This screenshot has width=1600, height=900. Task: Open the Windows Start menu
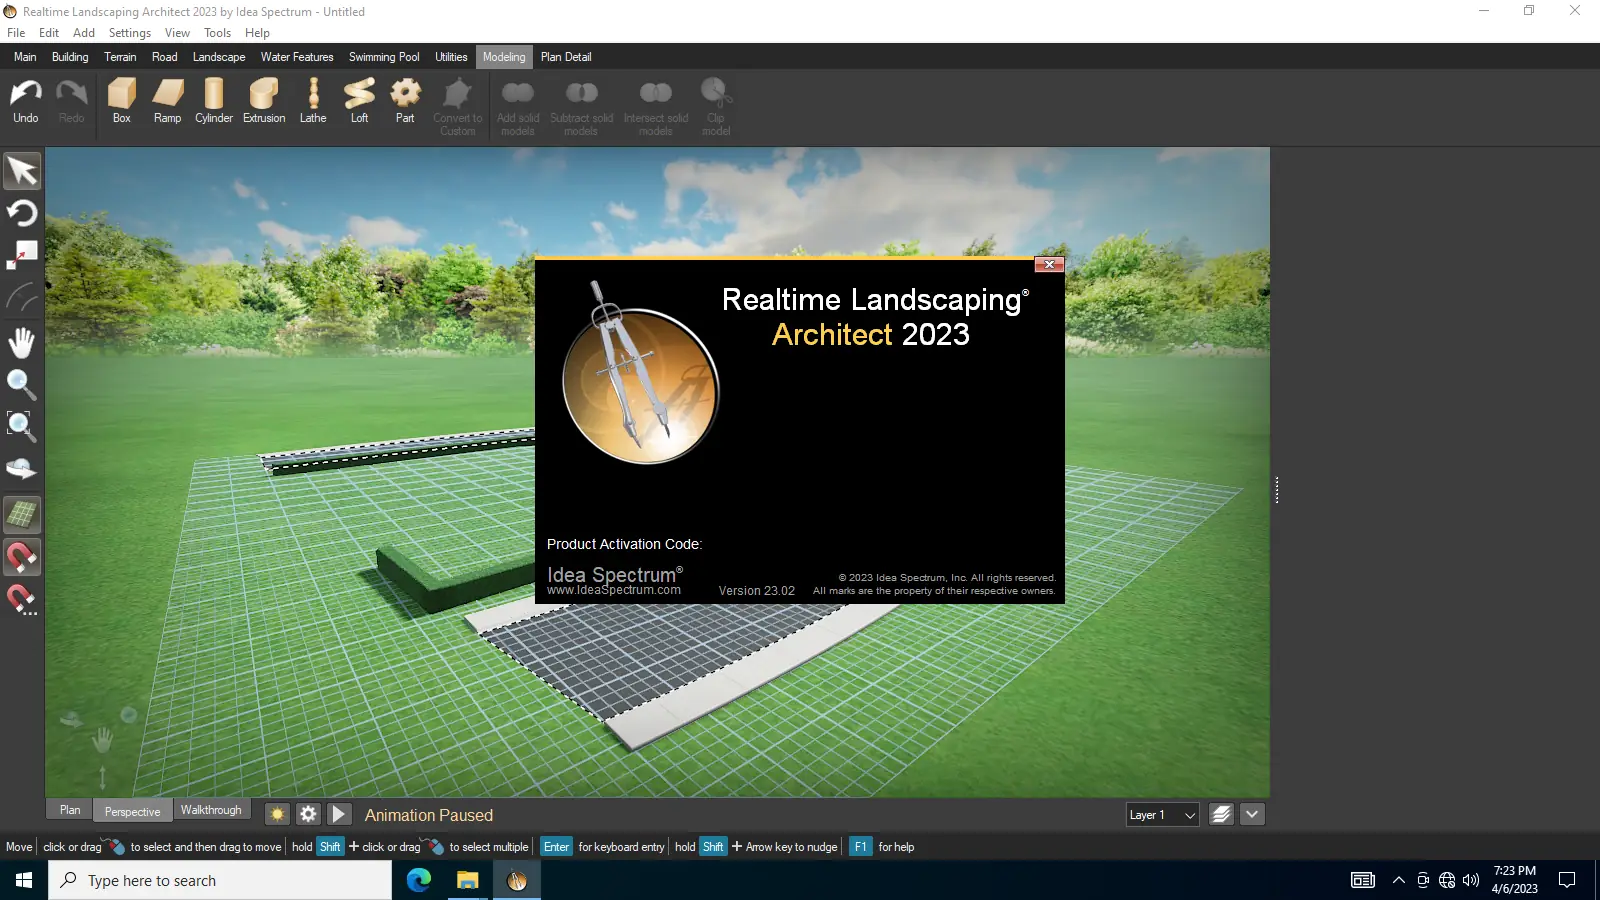pos(24,880)
